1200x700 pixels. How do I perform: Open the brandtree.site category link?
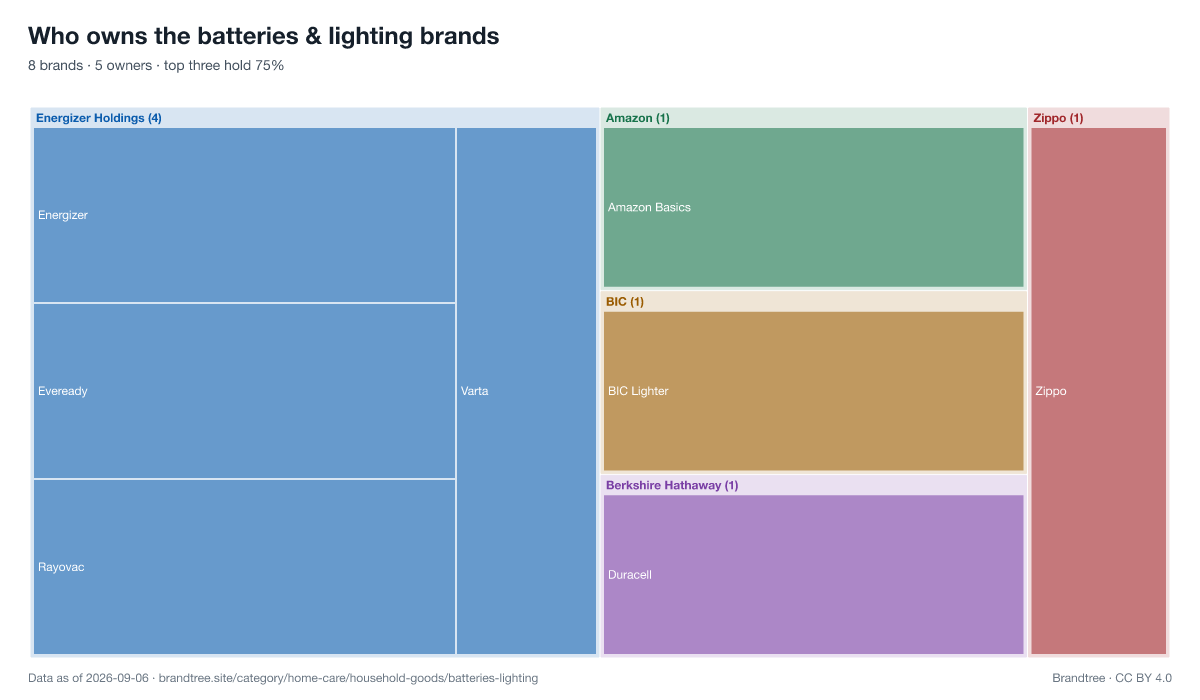click(x=349, y=678)
